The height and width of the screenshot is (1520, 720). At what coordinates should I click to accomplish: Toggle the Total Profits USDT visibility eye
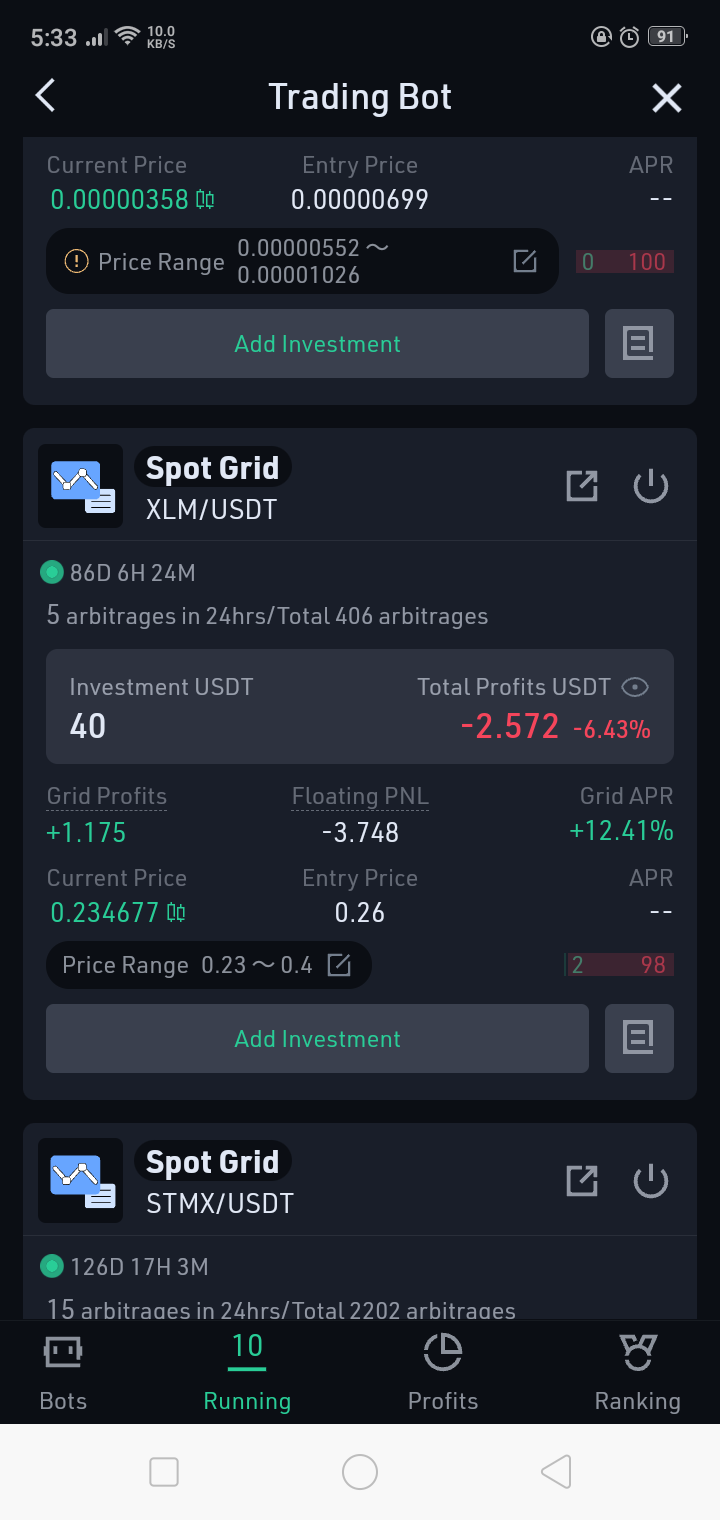(x=635, y=687)
